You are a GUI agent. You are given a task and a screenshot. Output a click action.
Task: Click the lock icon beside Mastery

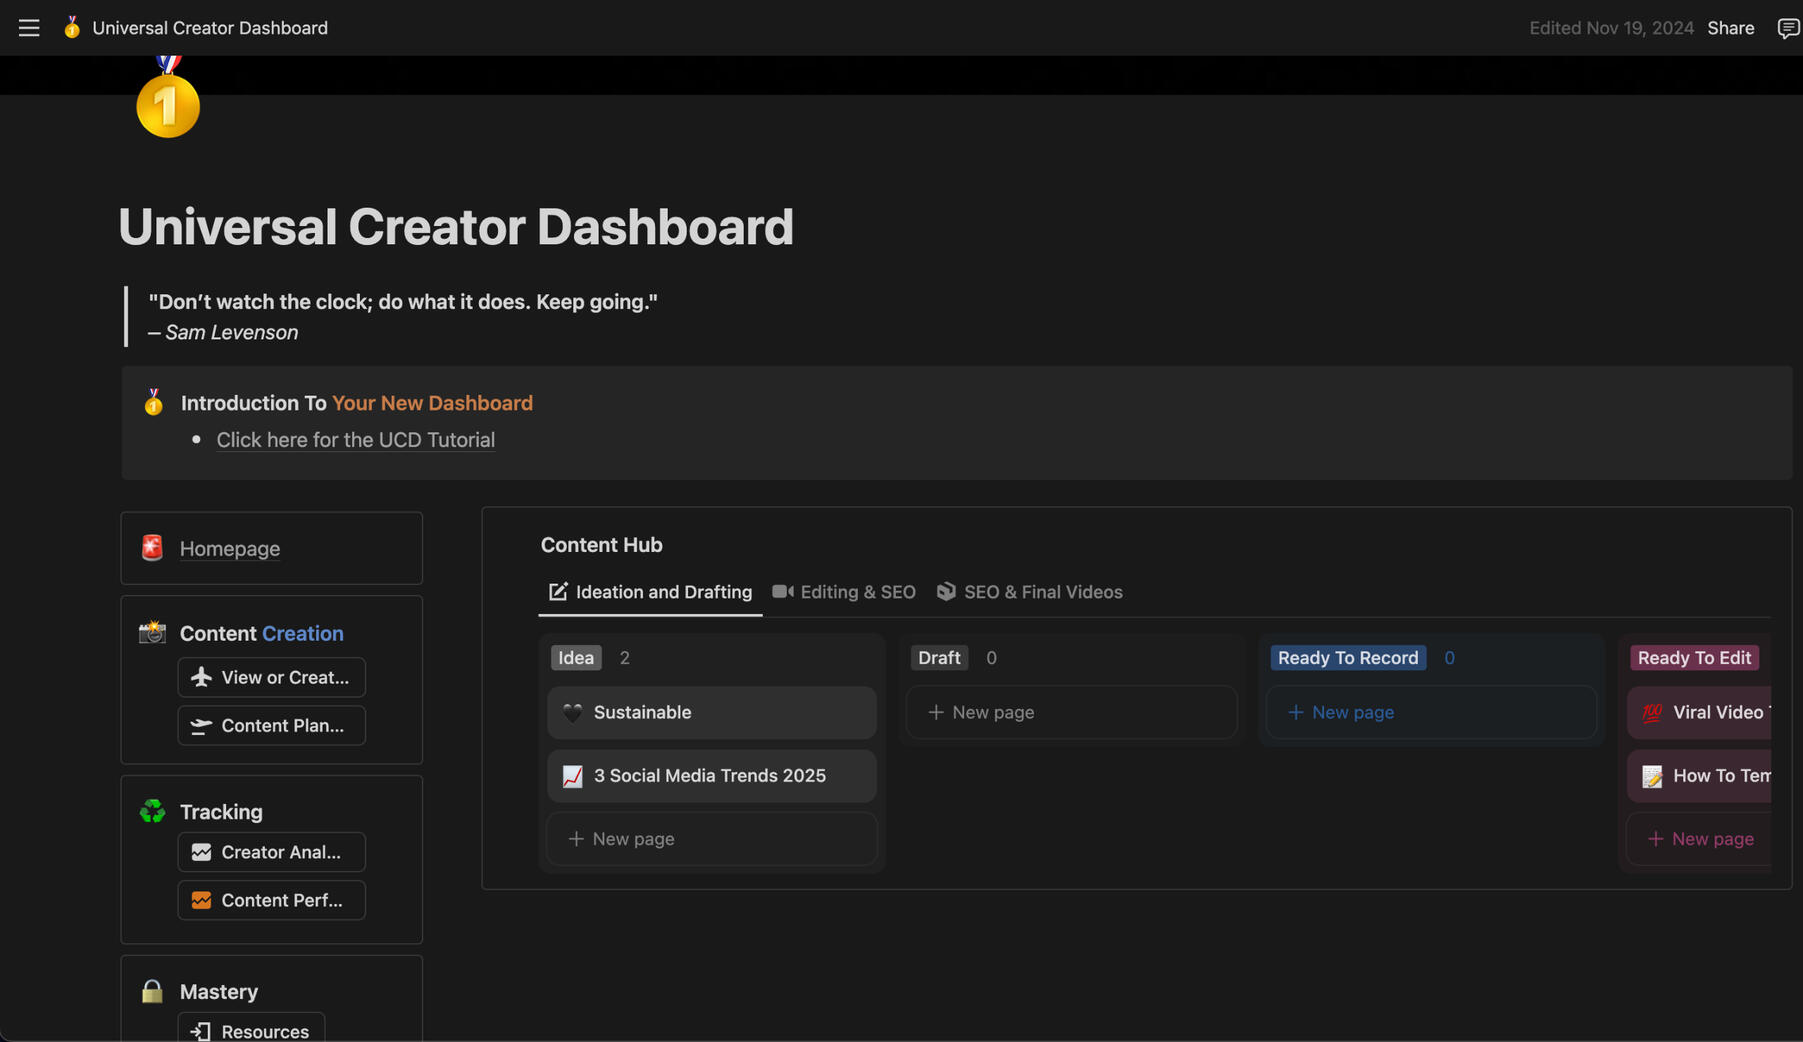(x=152, y=991)
